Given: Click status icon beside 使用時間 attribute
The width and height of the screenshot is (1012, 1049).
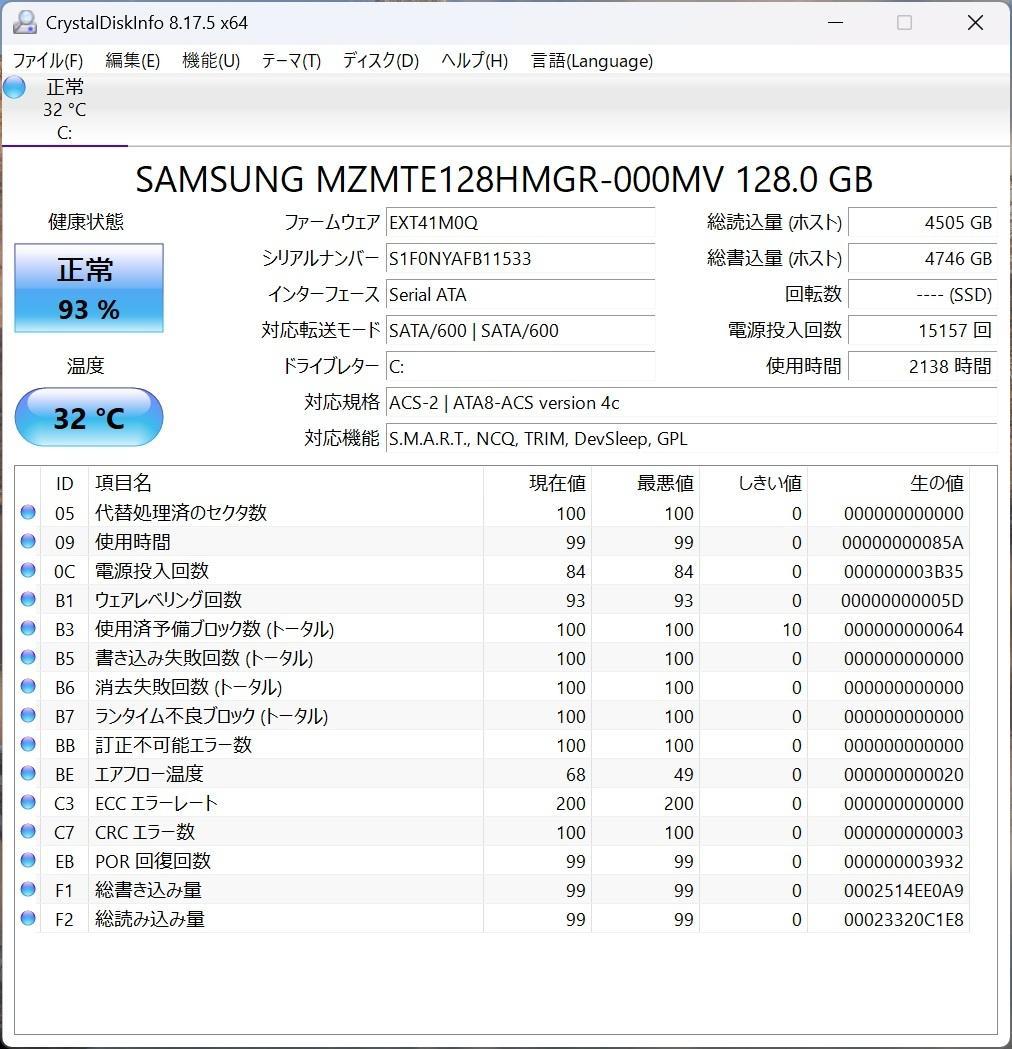Looking at the screenshot, I should click(x=27, y=542).
